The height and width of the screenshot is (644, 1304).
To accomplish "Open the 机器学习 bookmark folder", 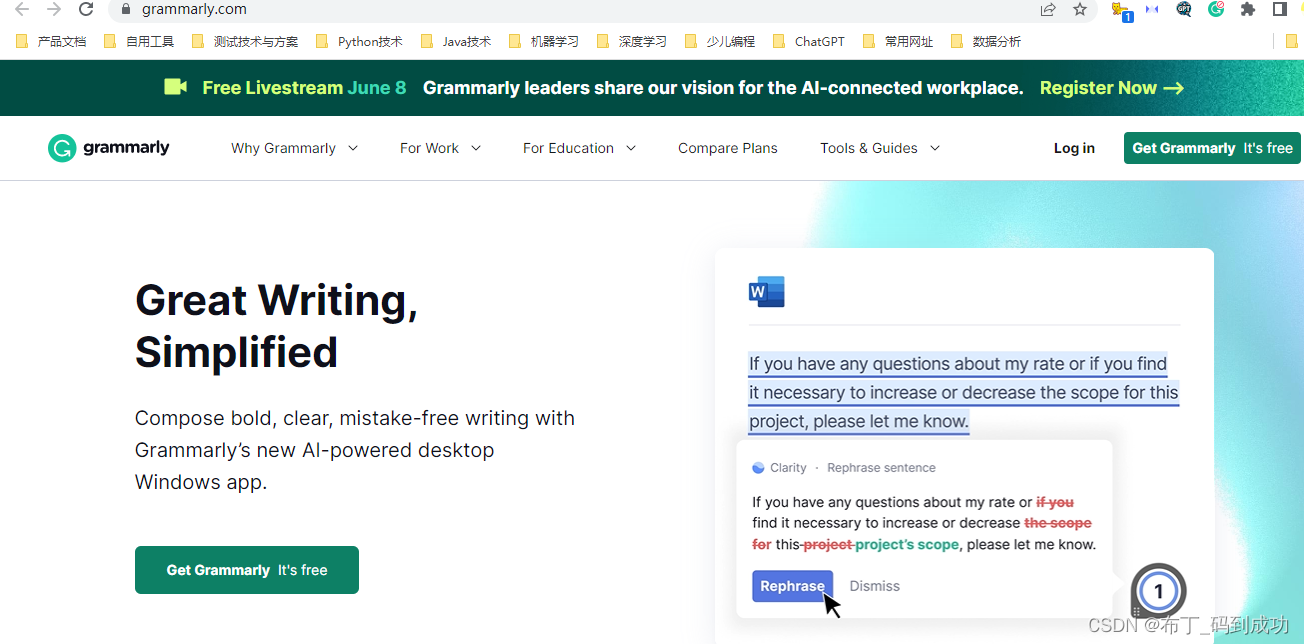I will 544,41.
